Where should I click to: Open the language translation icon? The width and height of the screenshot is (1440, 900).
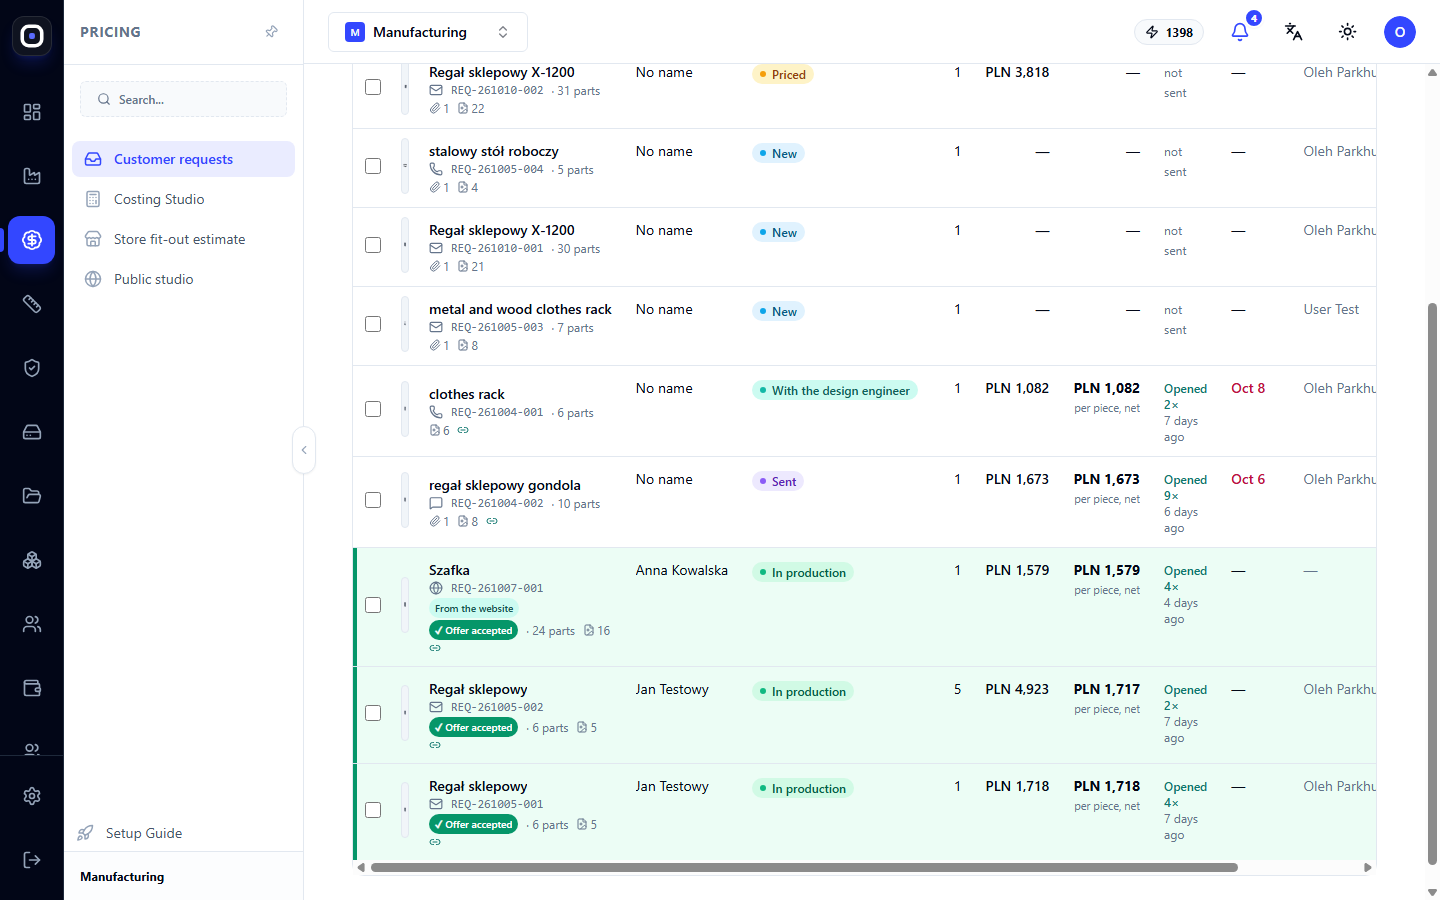(x=1294, y=32)
